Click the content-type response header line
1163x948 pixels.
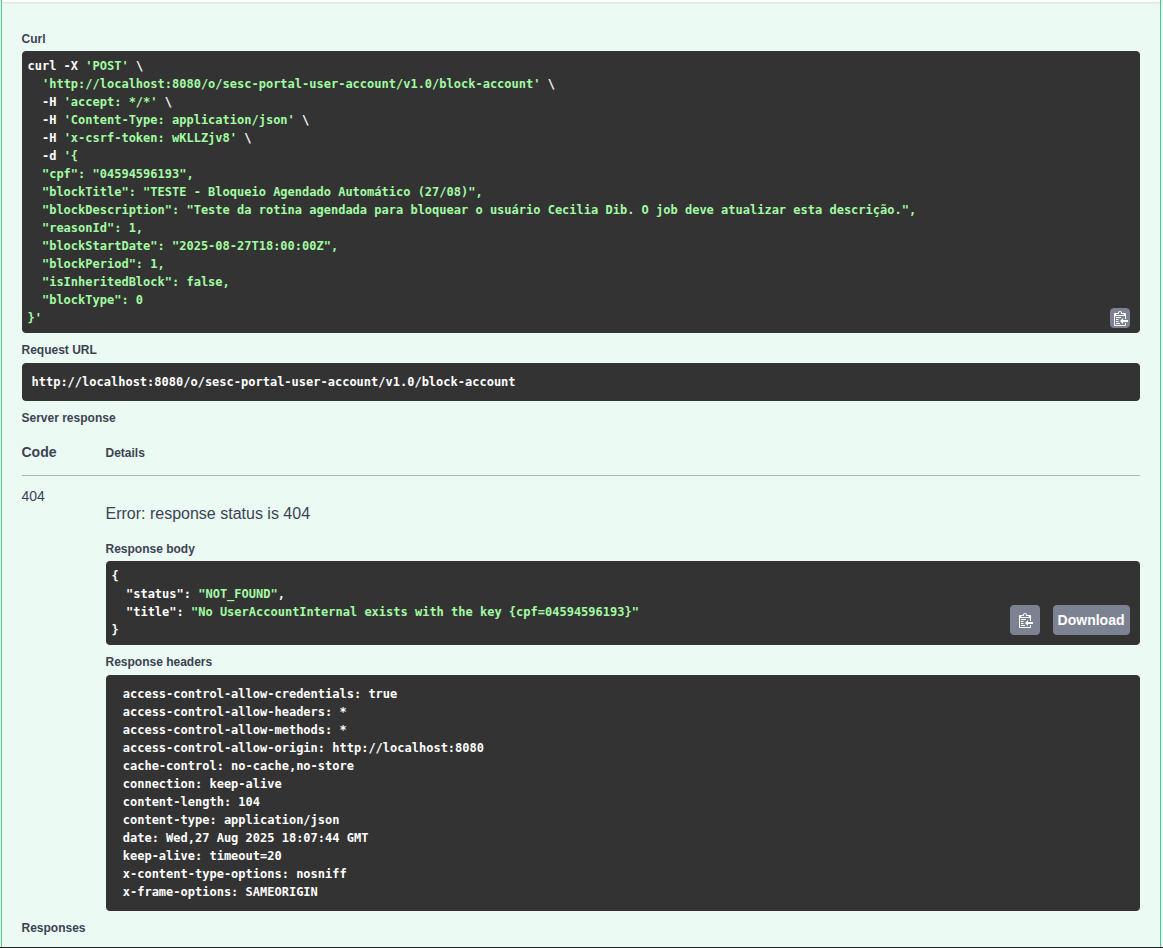230,820
